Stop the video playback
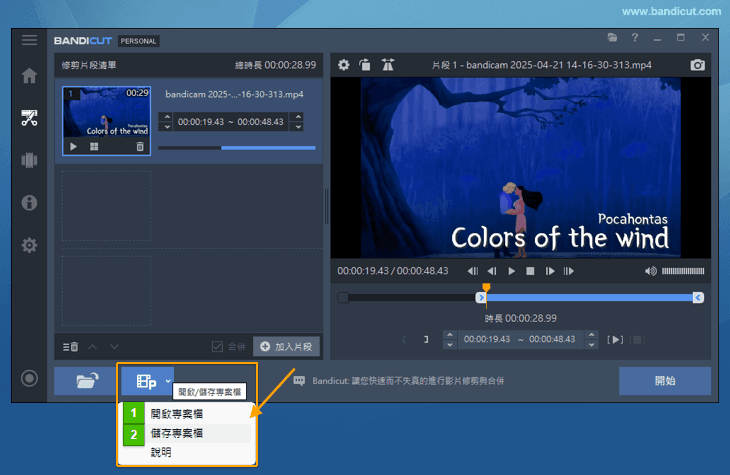The width and height of the screenshot is (730, 475). (530, 271)
